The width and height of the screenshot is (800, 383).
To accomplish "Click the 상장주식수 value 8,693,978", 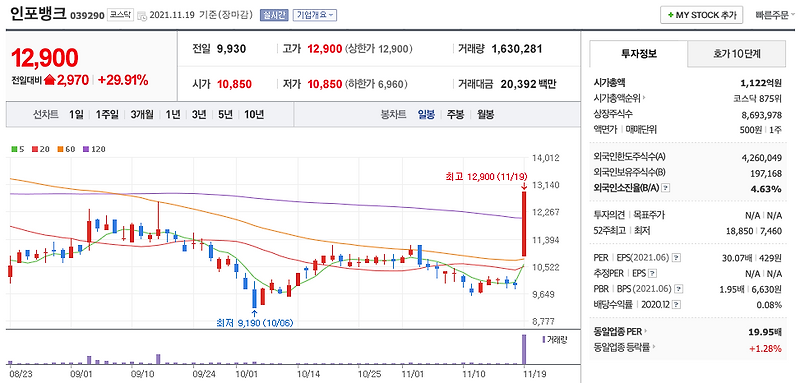I will [x=762, y=114].
